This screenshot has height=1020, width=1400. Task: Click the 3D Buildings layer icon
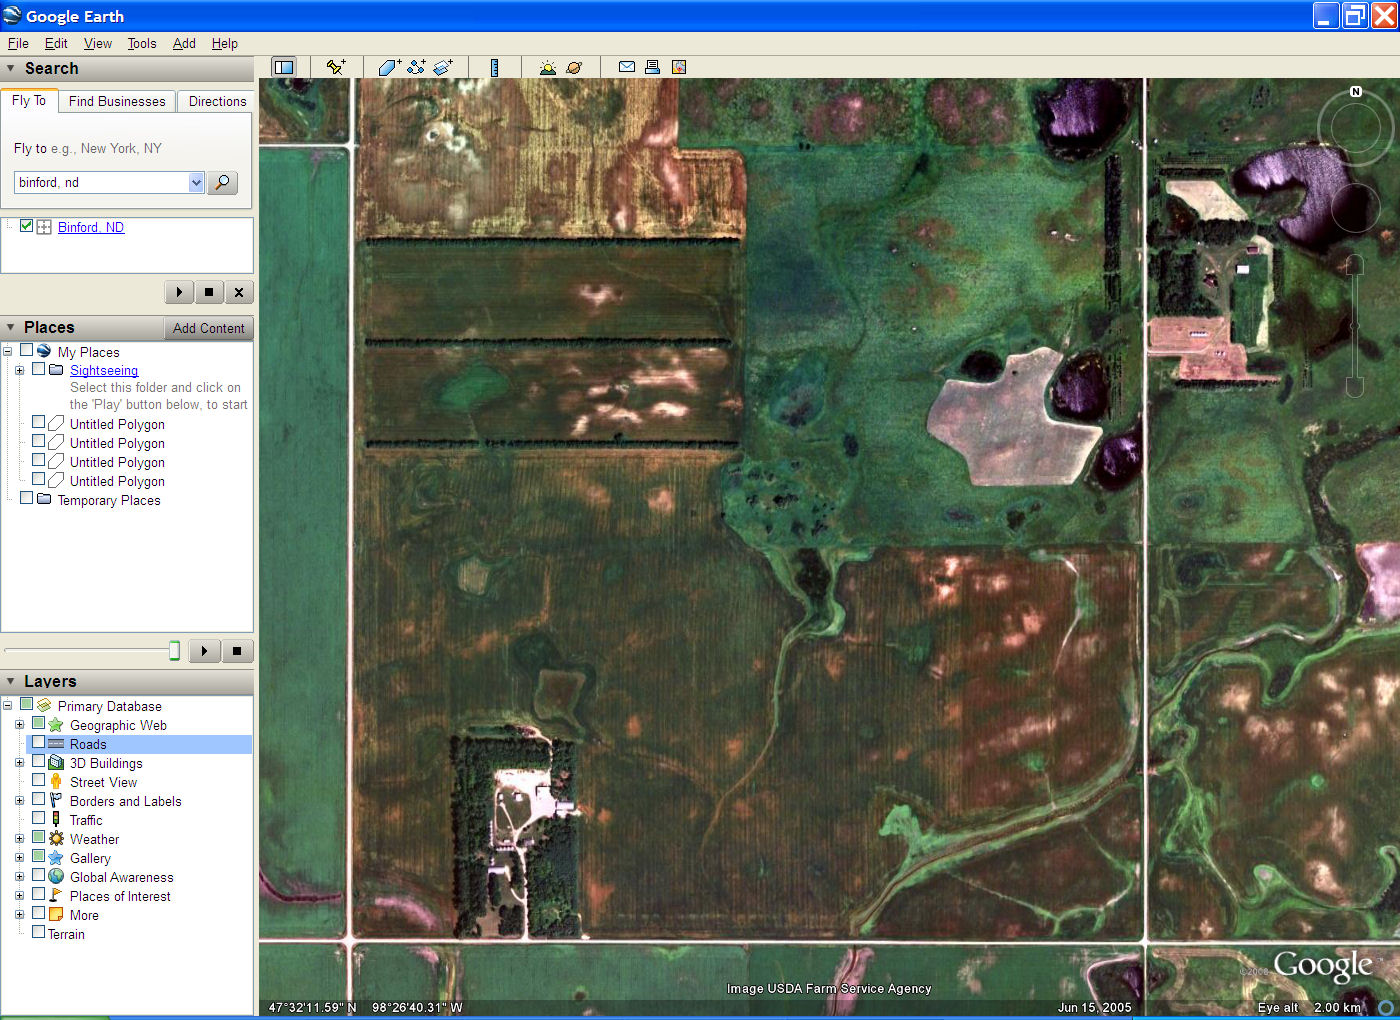pos(56,763)
